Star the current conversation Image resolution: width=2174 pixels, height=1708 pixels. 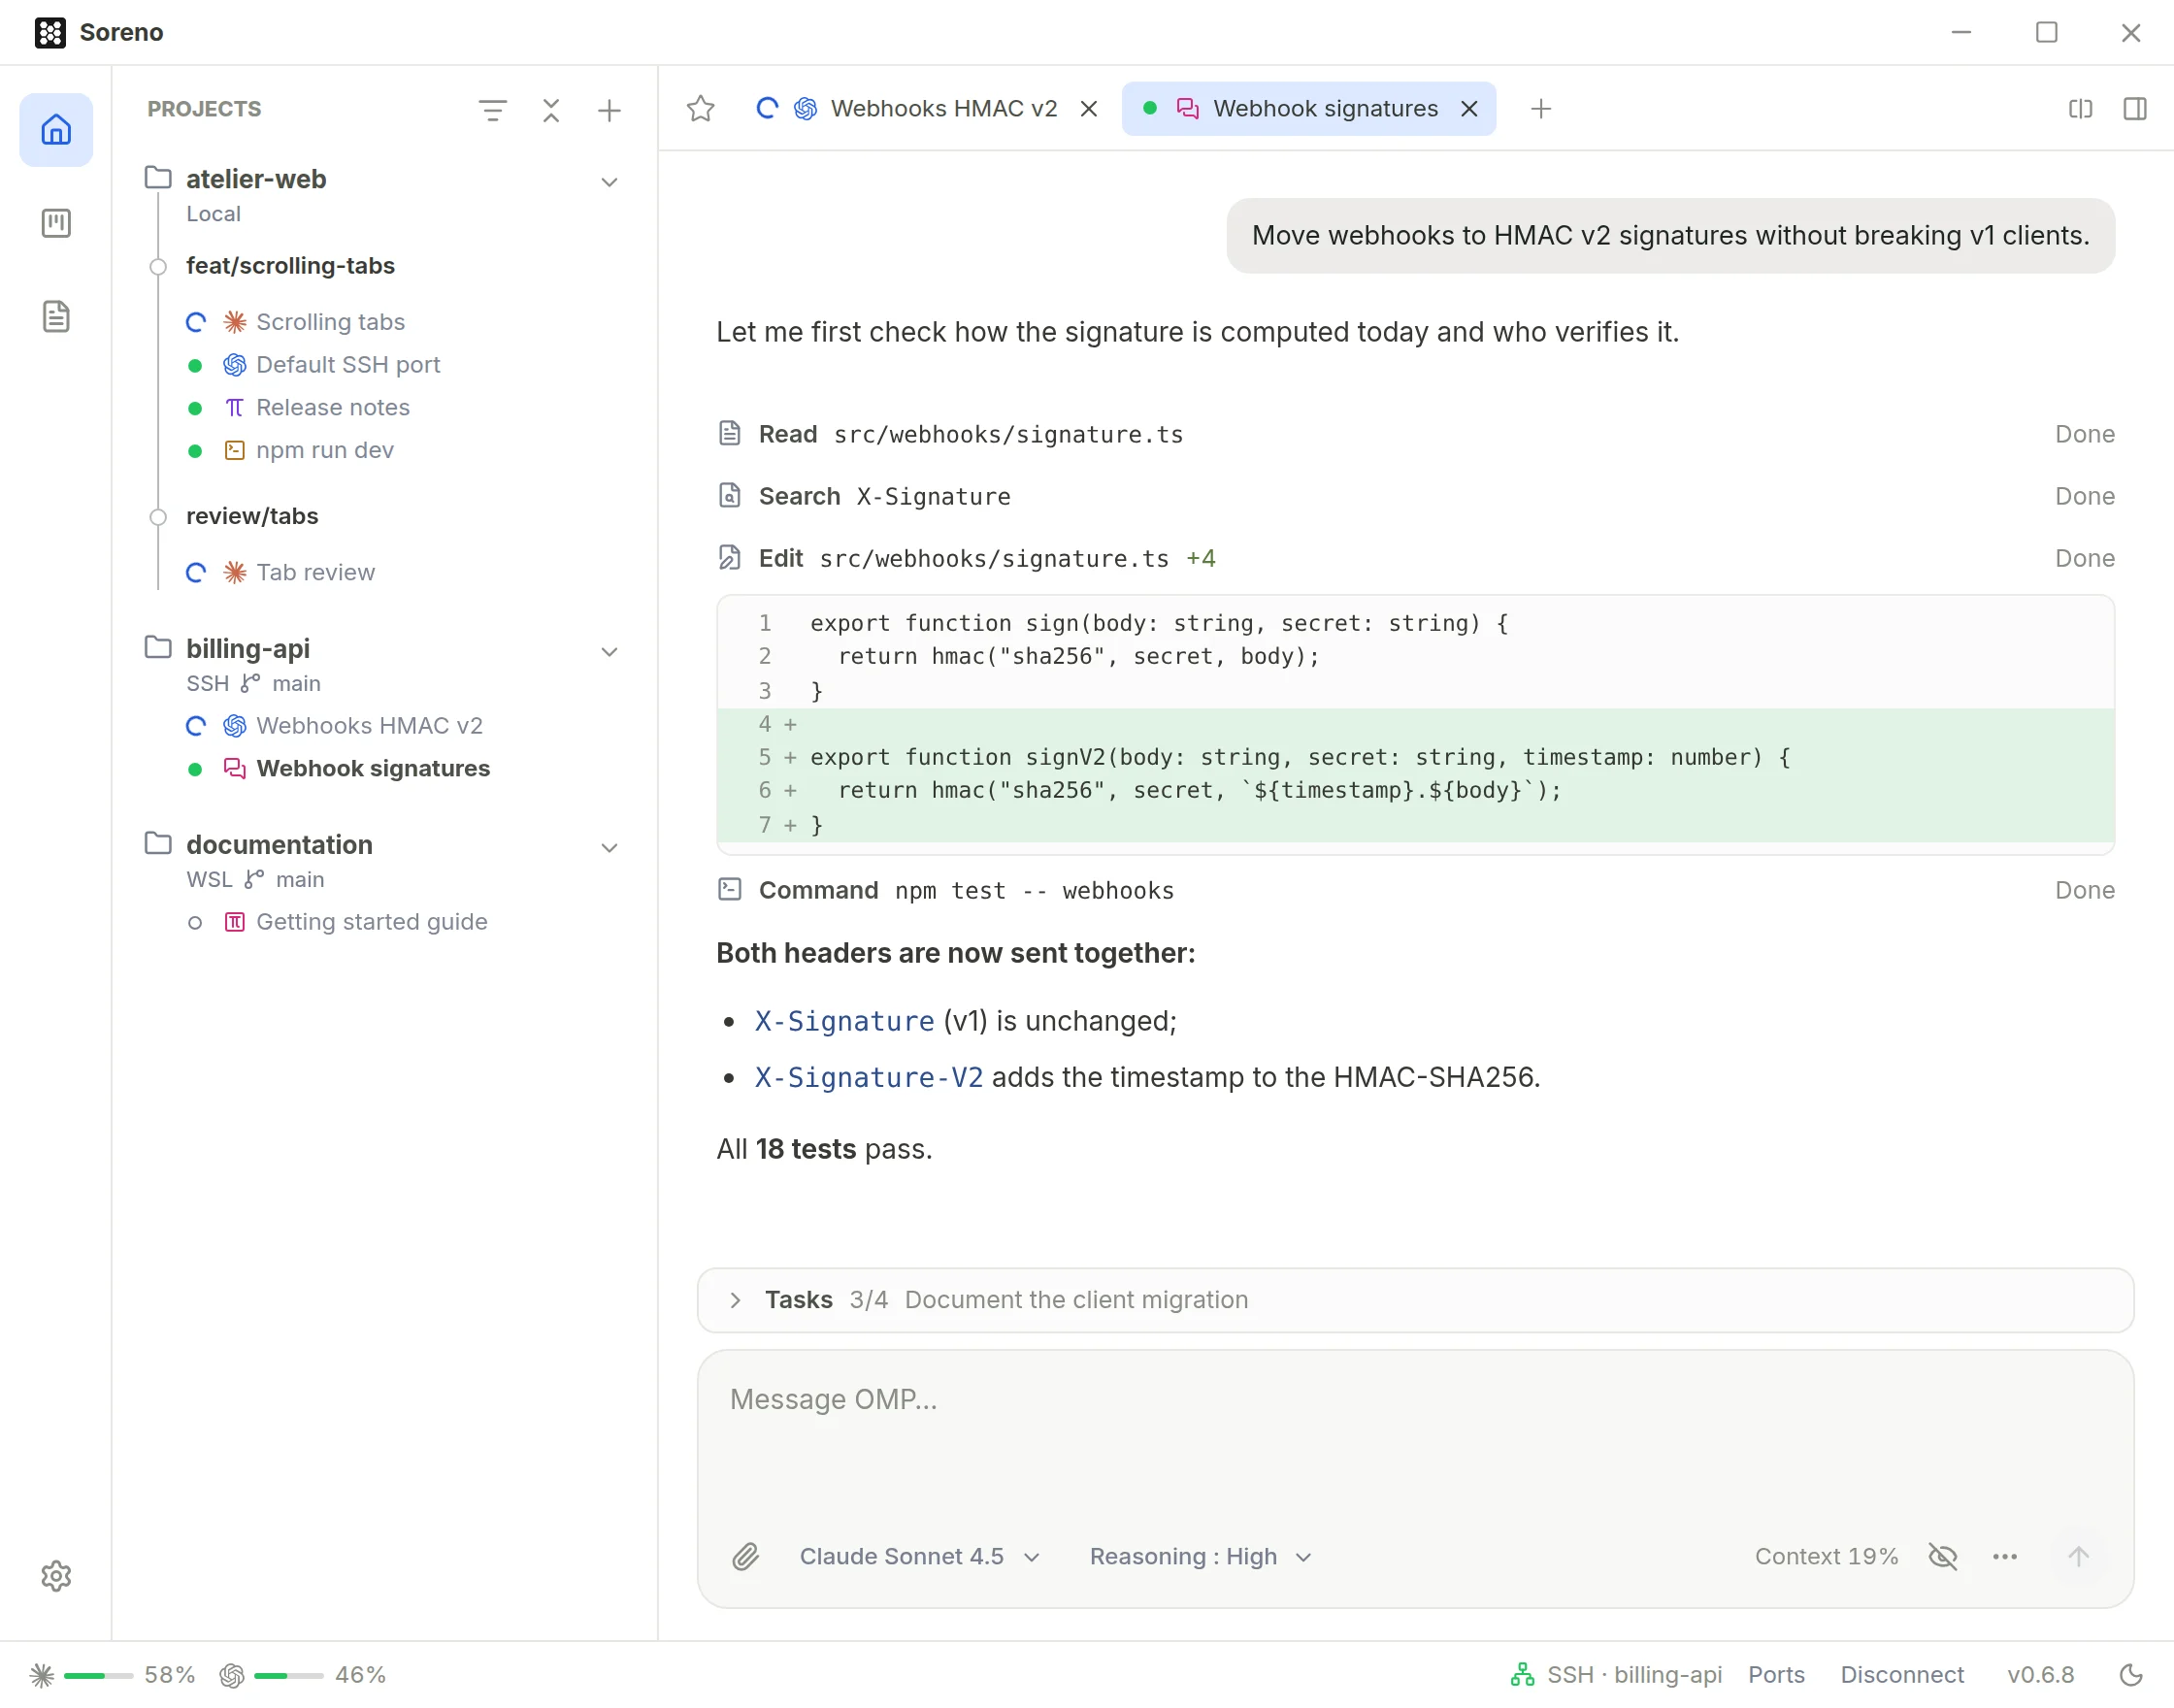701,108
